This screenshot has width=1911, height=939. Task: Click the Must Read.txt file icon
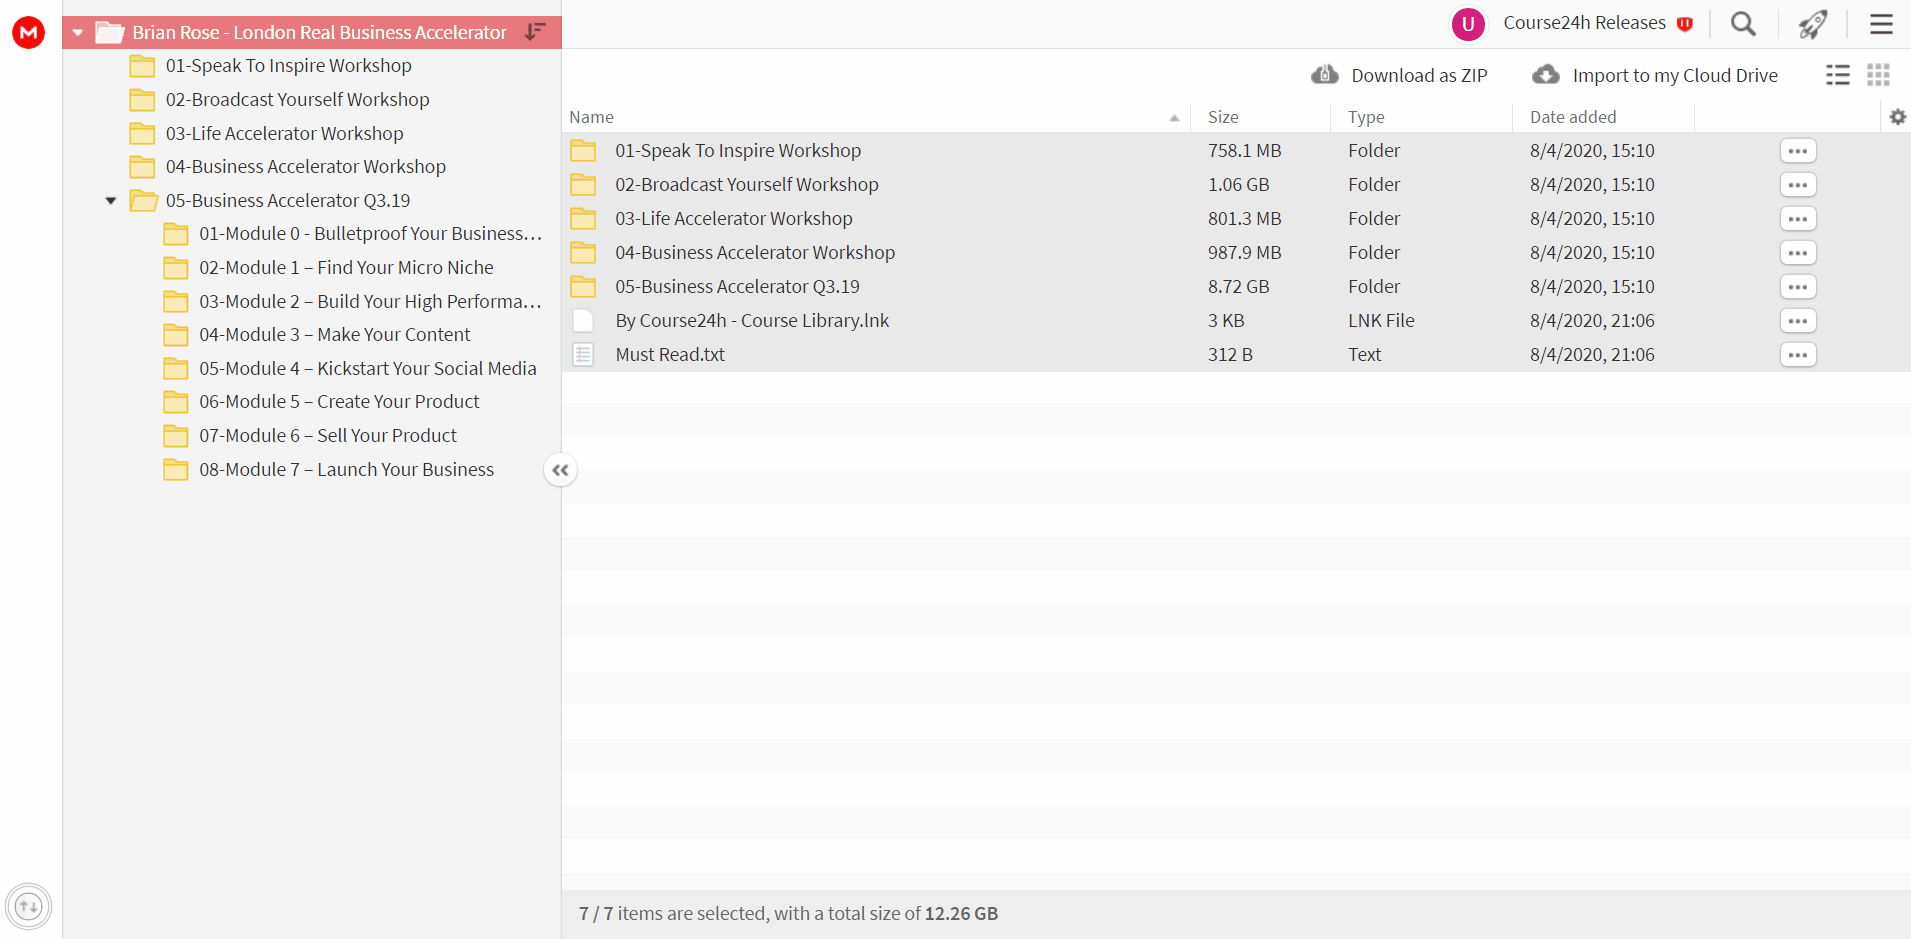pos(583,354)
